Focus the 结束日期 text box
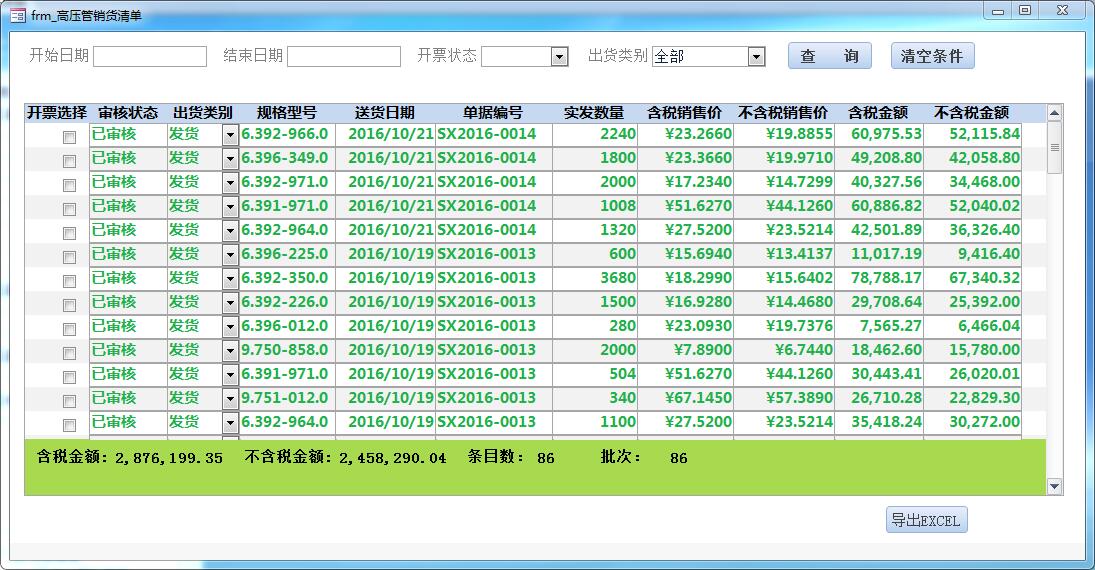This screenshot has width=1095, height=570. click(343, 57)
